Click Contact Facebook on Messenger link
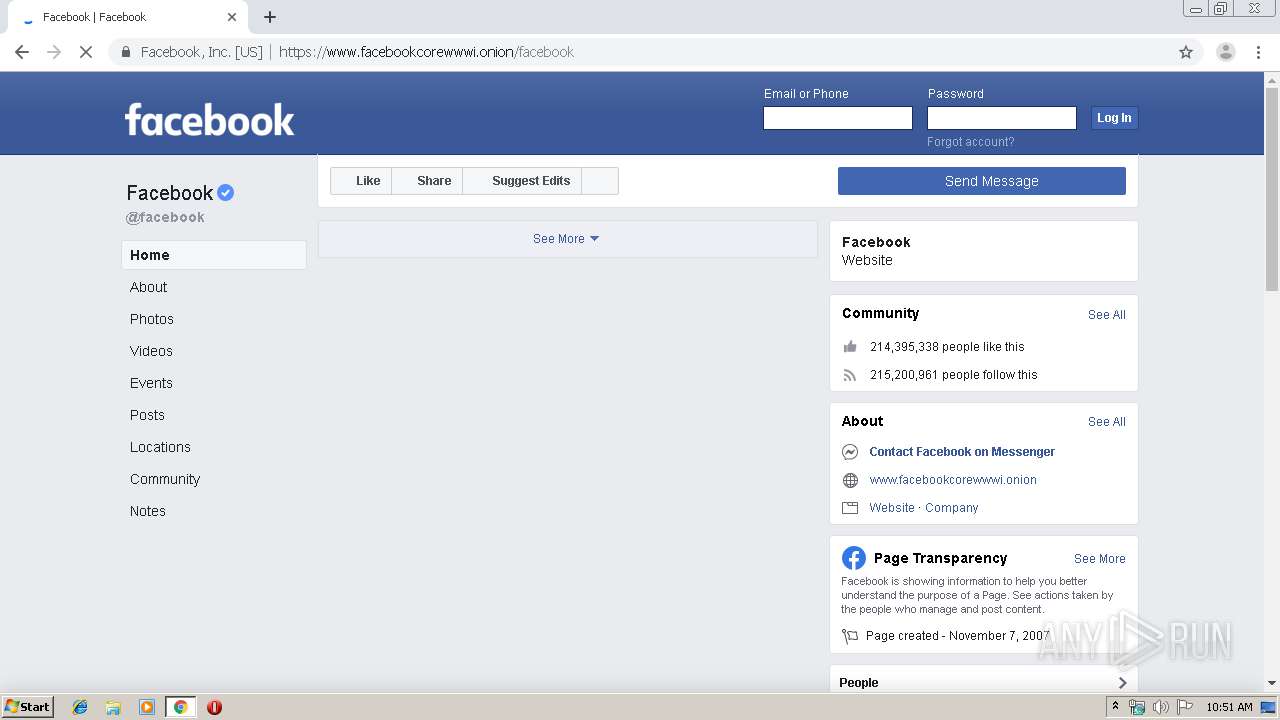Image resolution: width=1280 pixels, height=720 pixels. click(x=962, y=452)
